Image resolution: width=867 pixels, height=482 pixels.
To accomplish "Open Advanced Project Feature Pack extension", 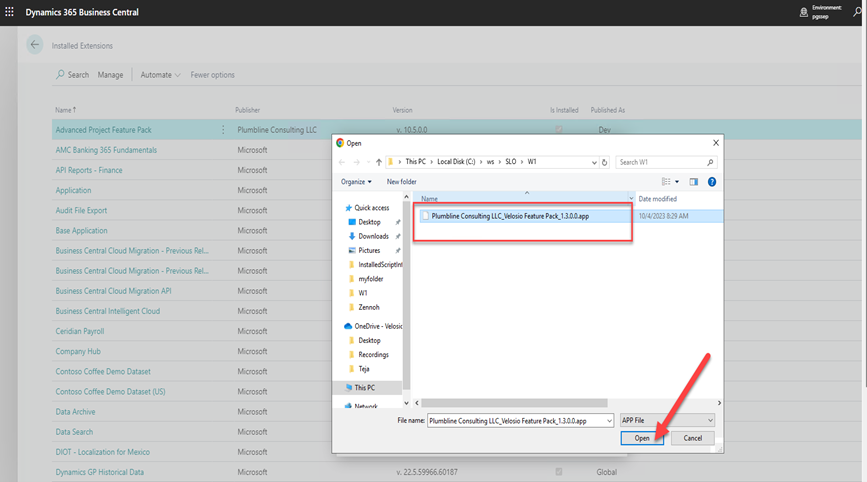I will 103,130.
